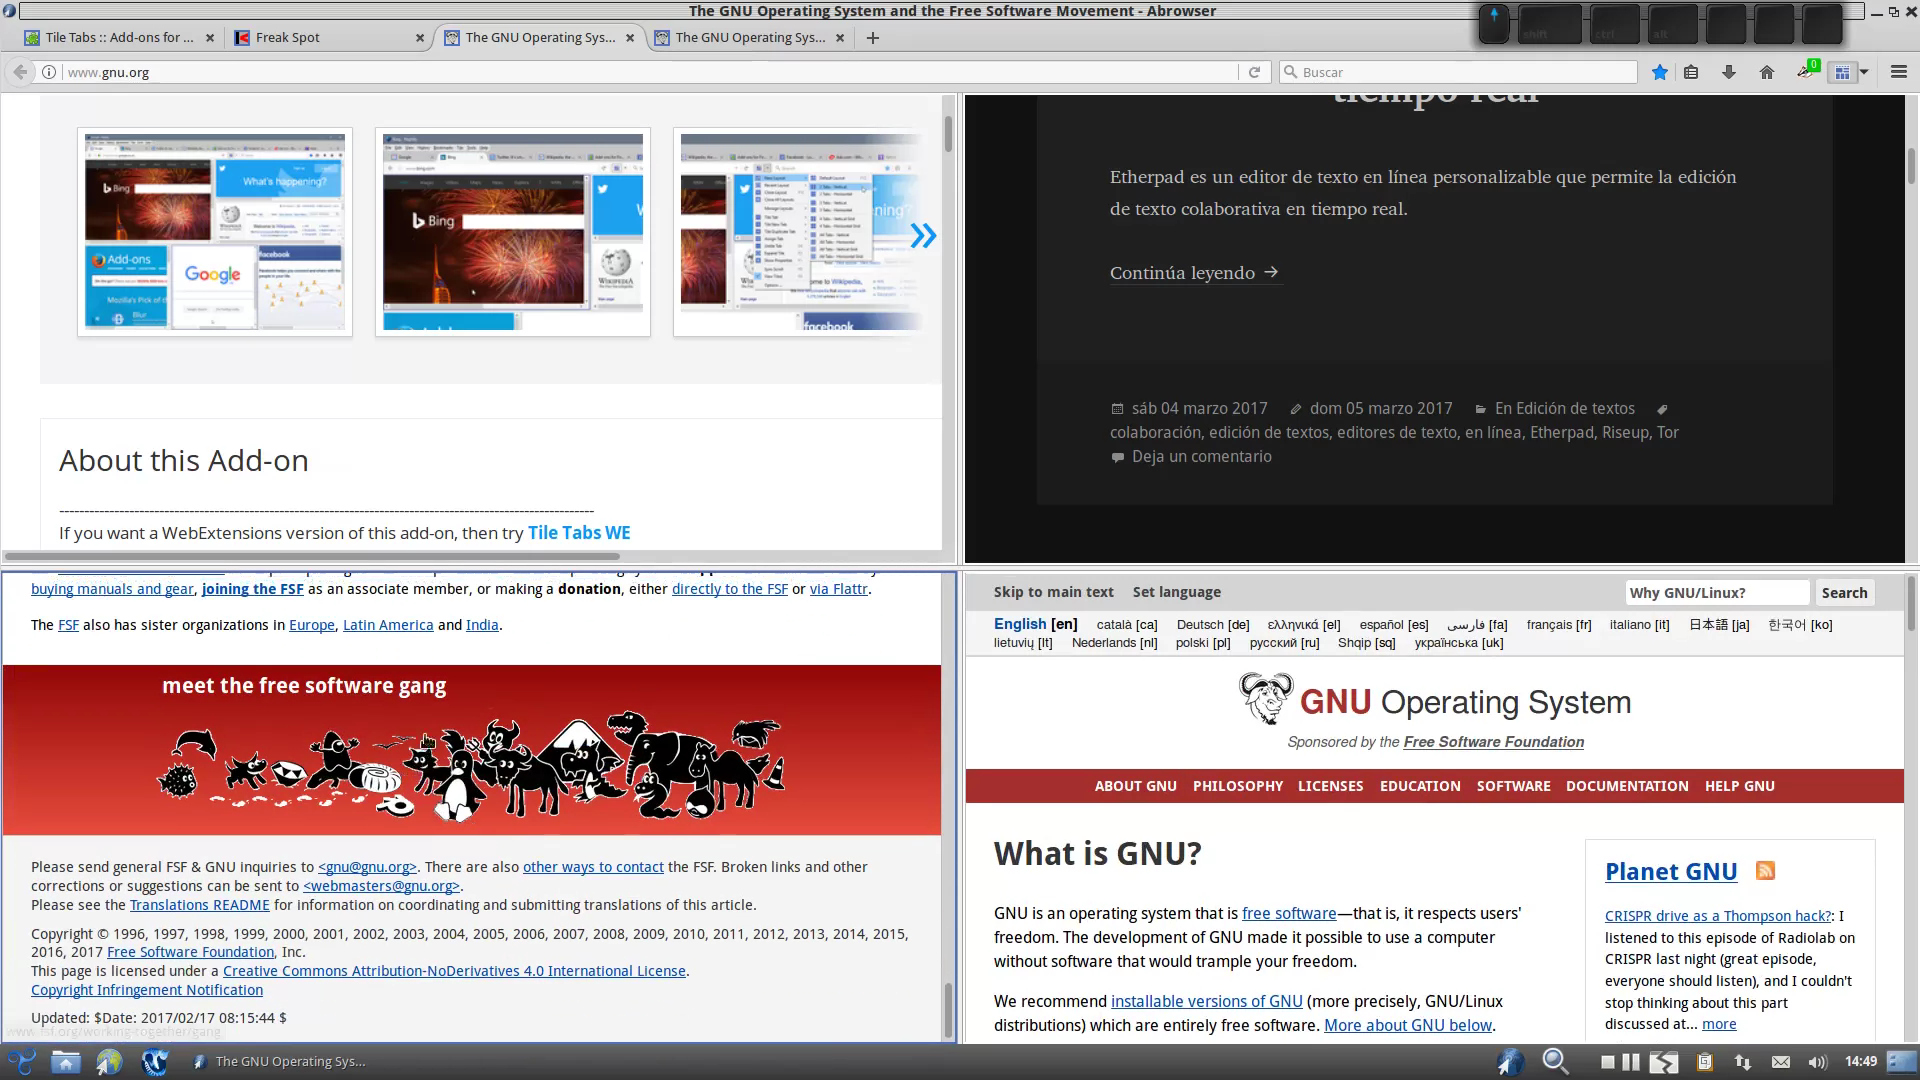Click the Search button on GNU page
1920x1080 pixels.
(1844, 593)
